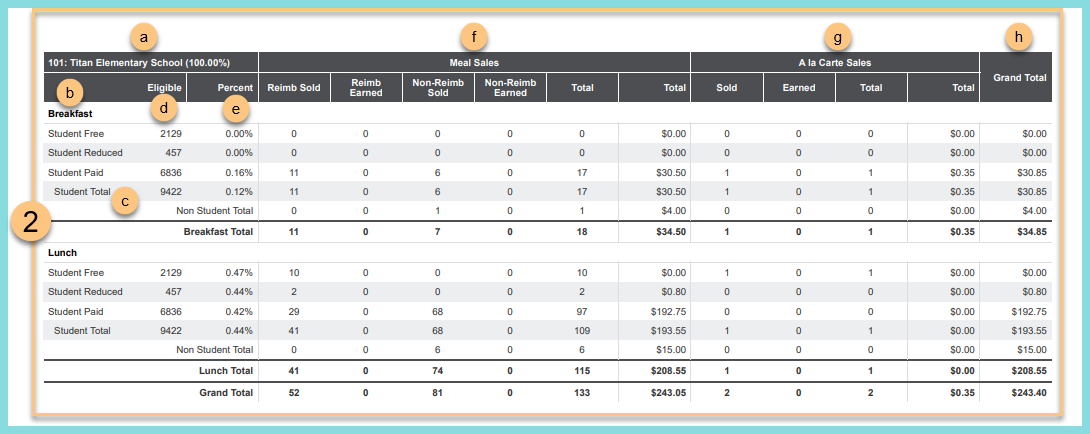This screenshot has width=1090, height=434.
Task: Click the 'Grand Total' column header
Action: 1020,78
